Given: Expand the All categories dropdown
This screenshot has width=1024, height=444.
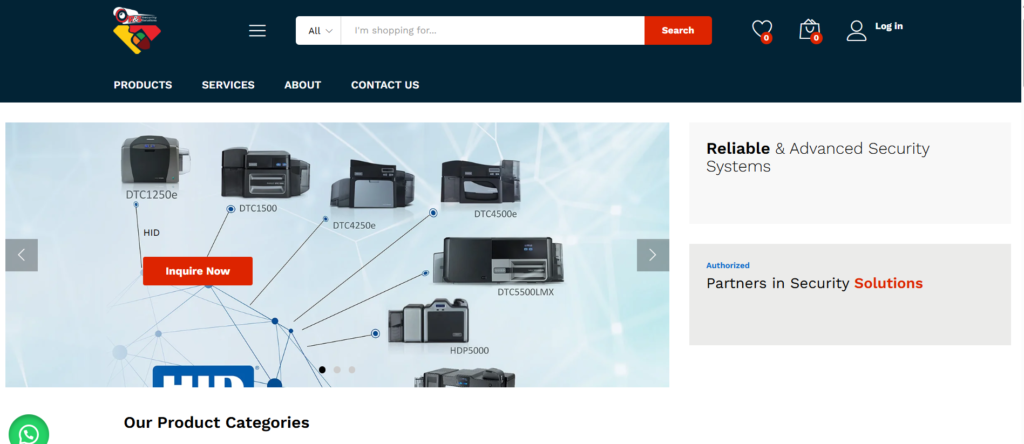Looking at the screenshot, I should 319,31.
